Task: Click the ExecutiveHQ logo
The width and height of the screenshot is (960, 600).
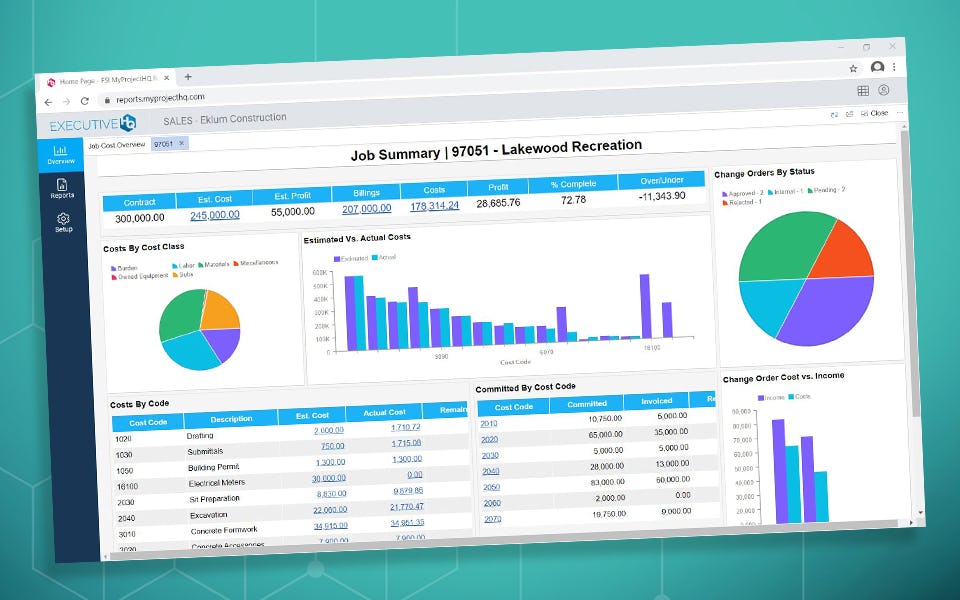Action: pyautogui.click(x=93, y=124)
